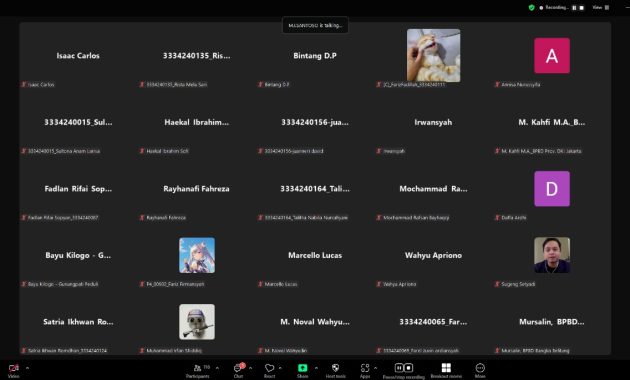630x380 pixels.
Task: Pause recording from bottom toolbar
Action: pos(399,368)
